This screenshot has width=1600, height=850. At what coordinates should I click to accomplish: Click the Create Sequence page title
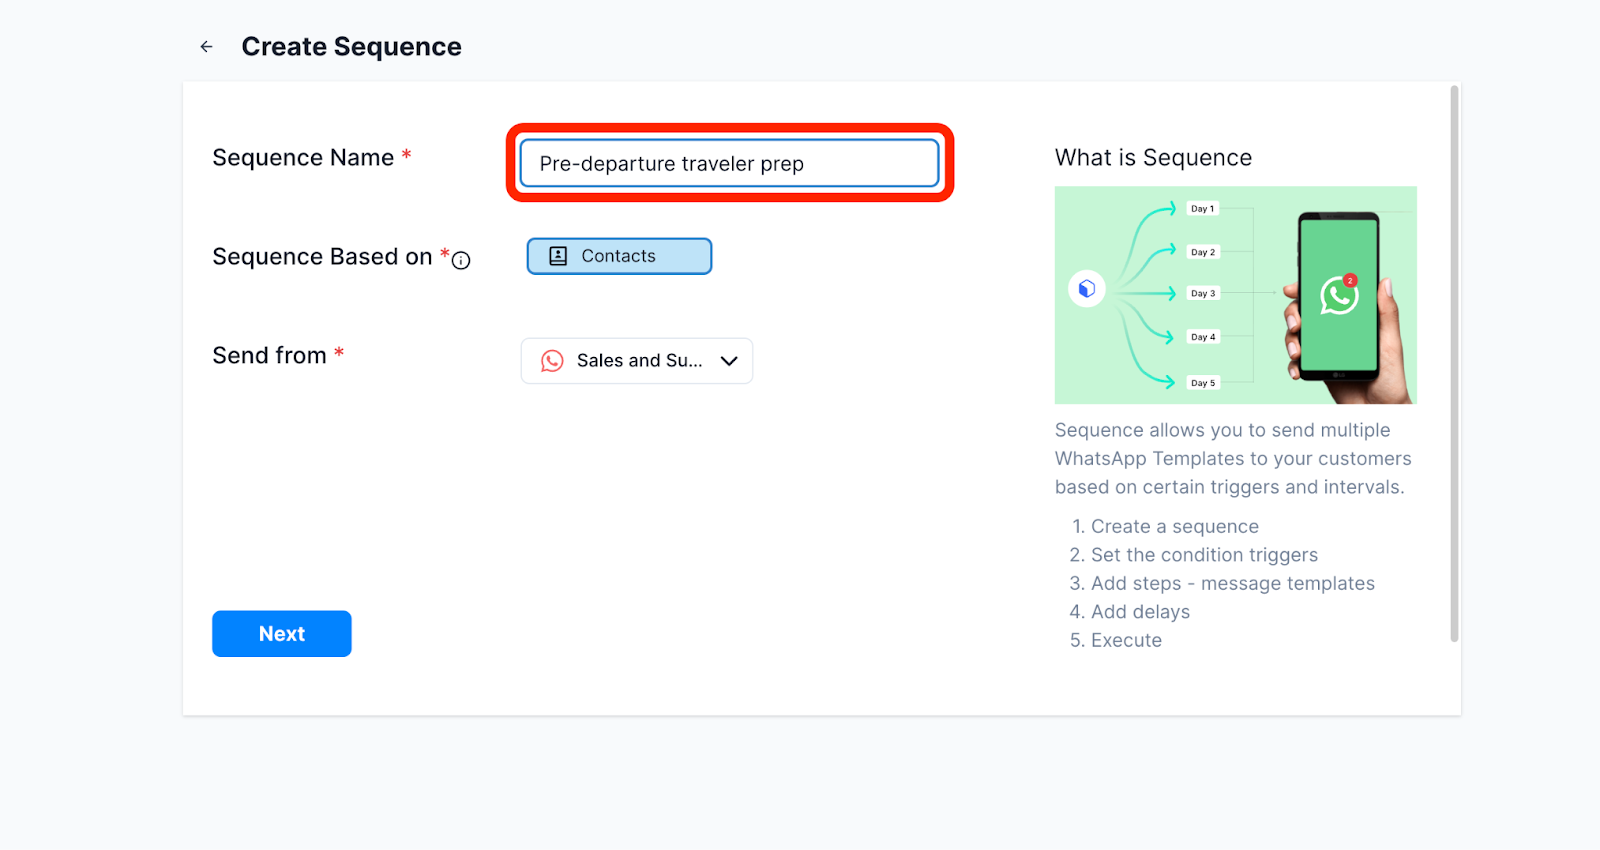click(351, 47)
